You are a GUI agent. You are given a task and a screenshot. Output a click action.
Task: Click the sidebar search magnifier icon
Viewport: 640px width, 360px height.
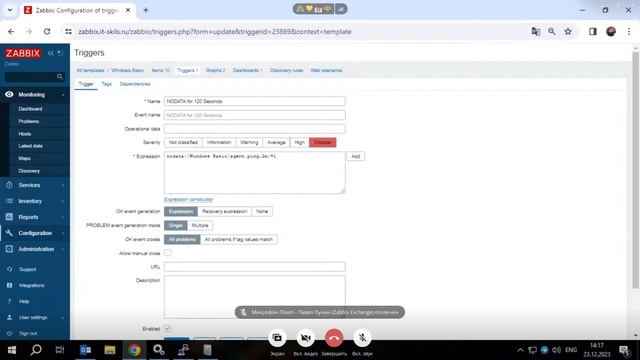tap(60, 76)
